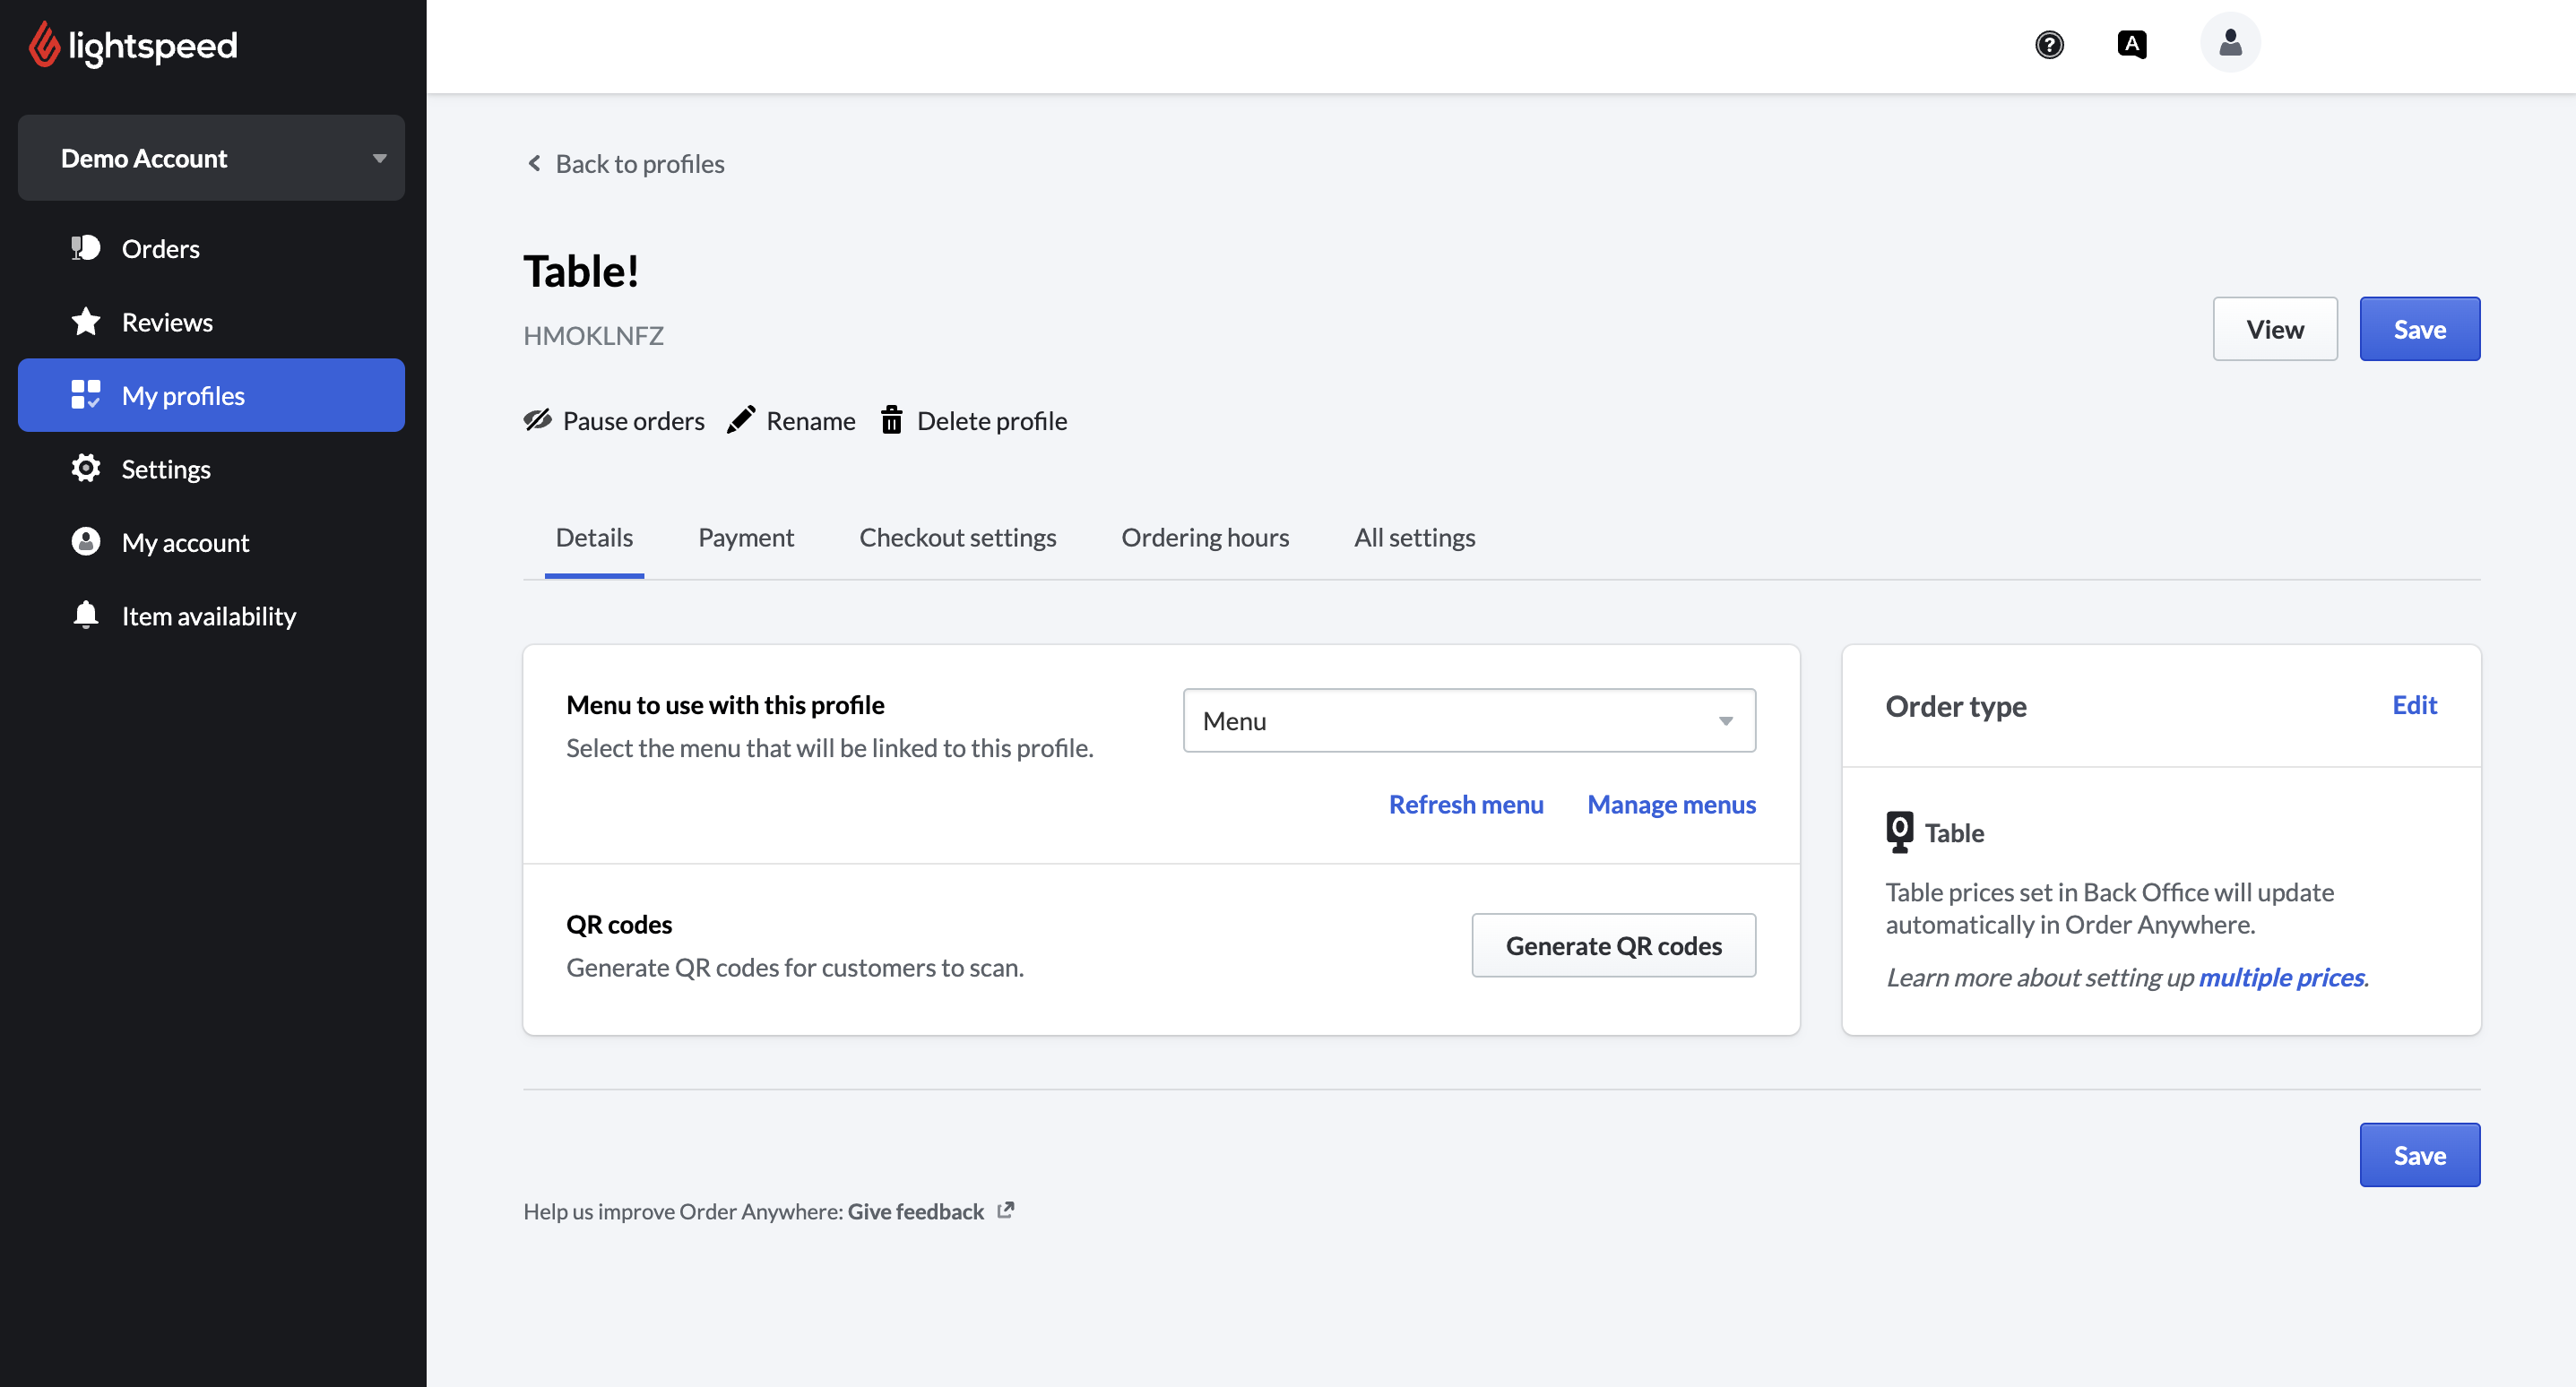Toggle Pause orders for this profile
Viewport: 2576px width, 1387px height.
pos(613,420)
